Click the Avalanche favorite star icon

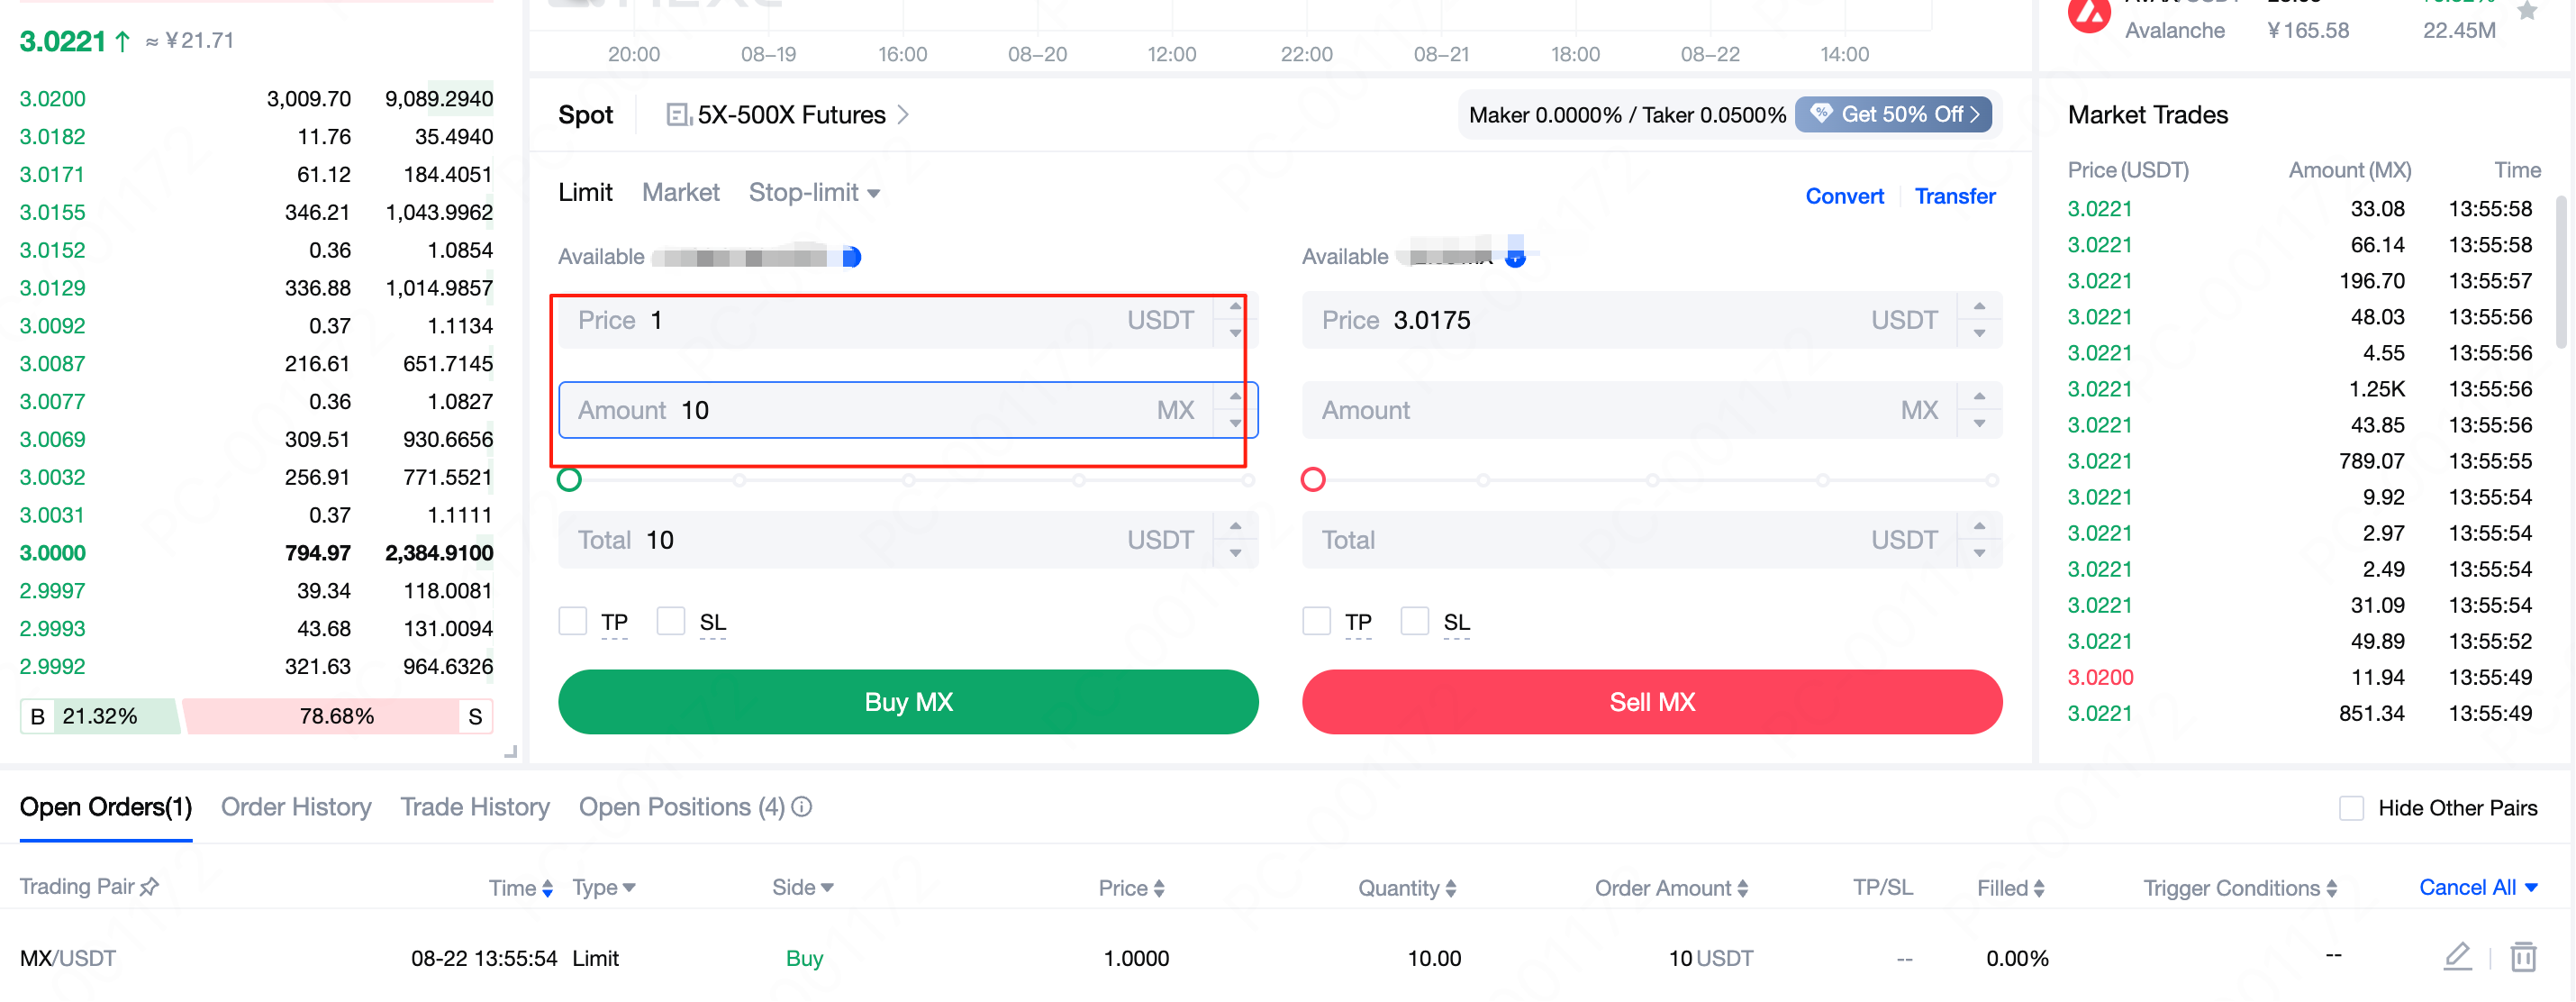click(2527, 12)
